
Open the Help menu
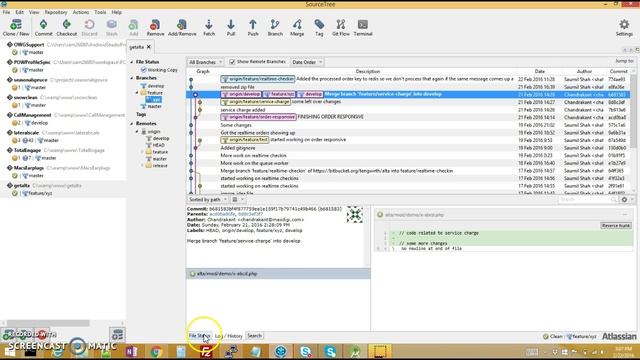(116, 12)
